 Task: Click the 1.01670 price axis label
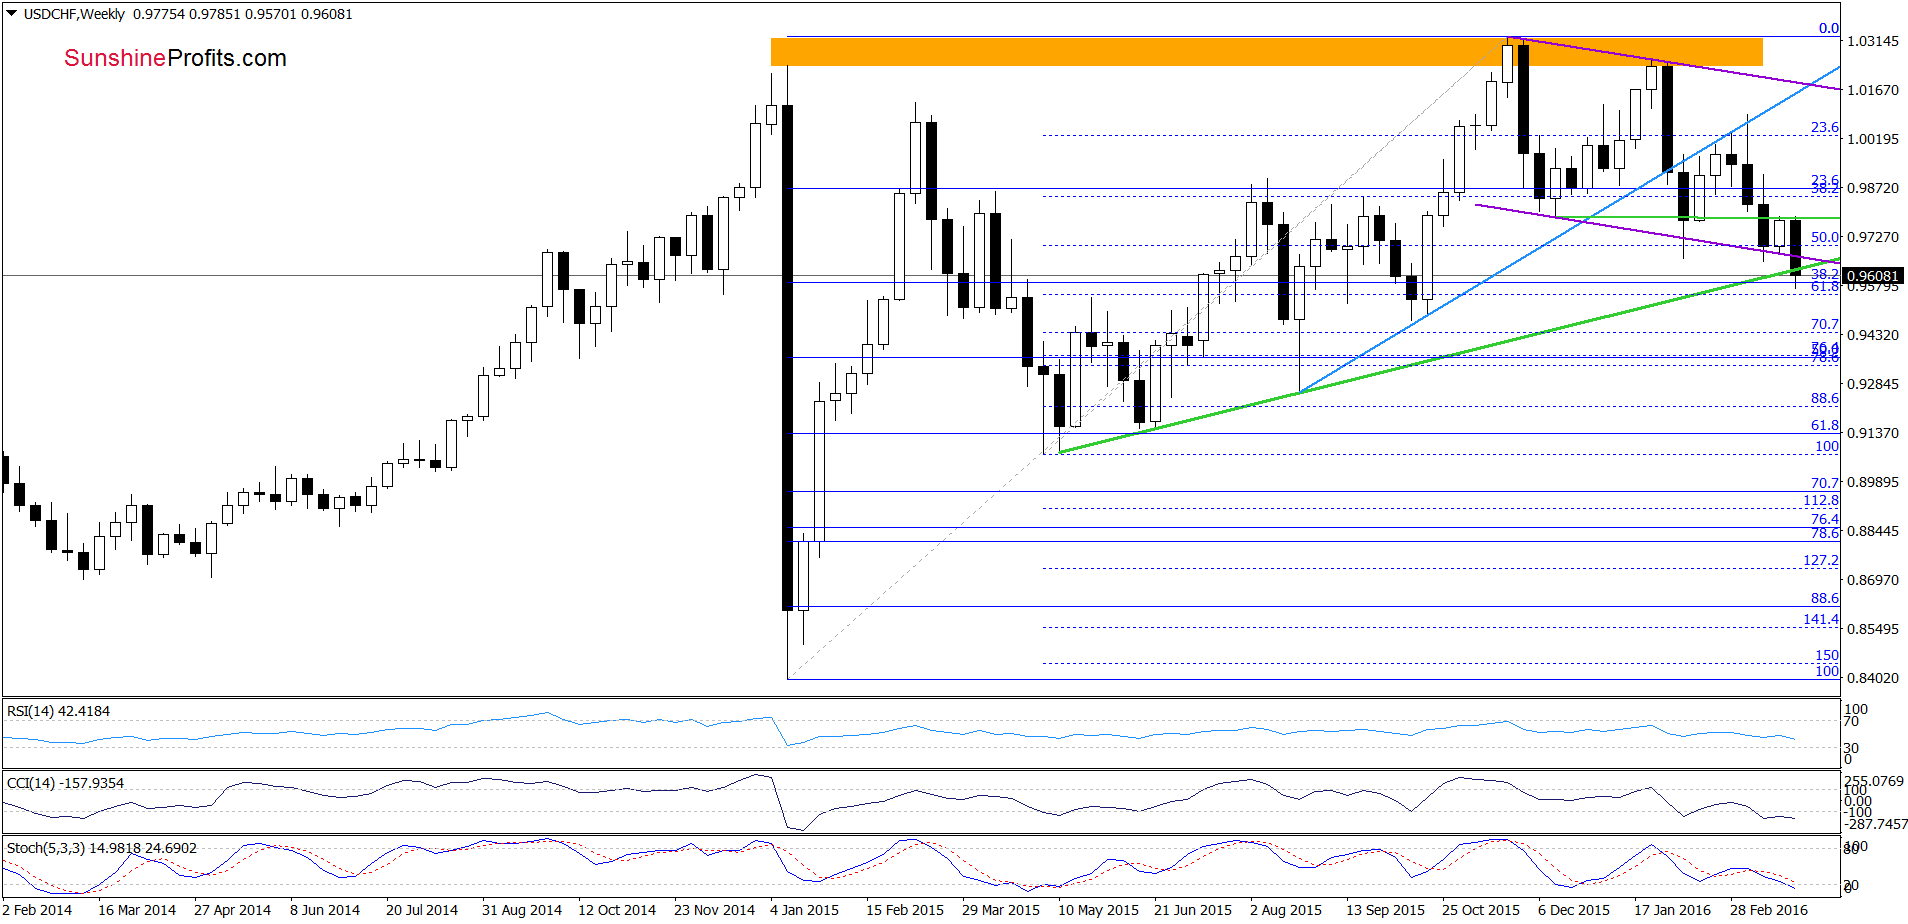click(1872, 90)
